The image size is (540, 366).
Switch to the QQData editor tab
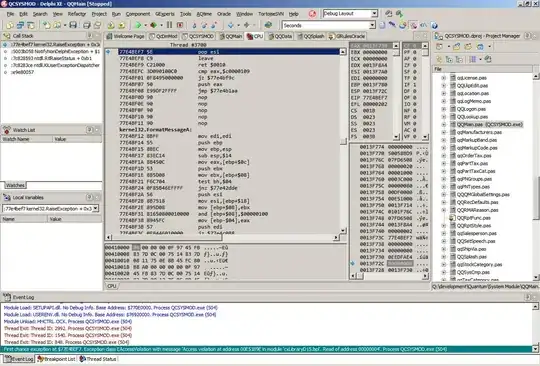point(280,36)
